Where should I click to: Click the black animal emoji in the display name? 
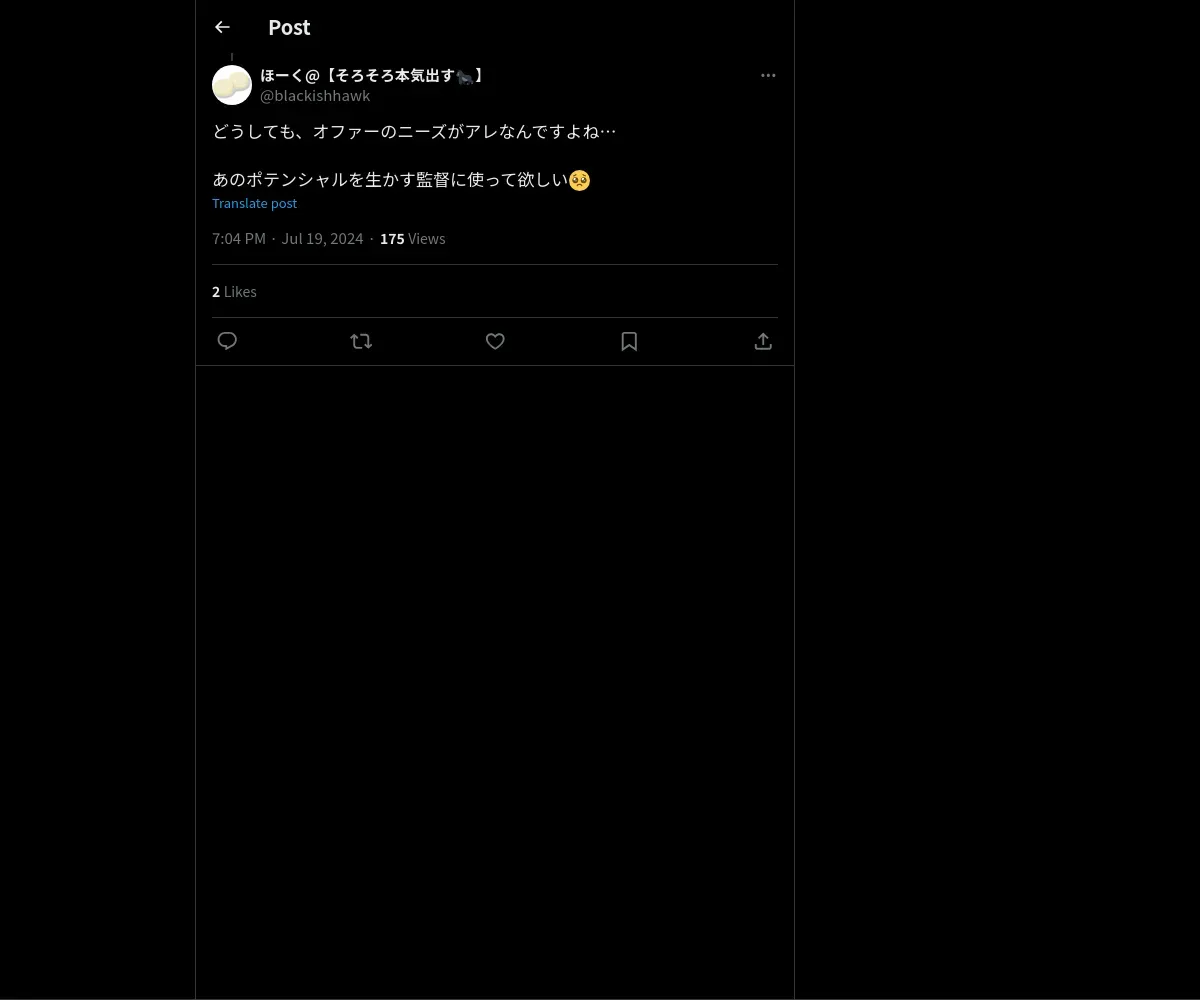(465, 76)
